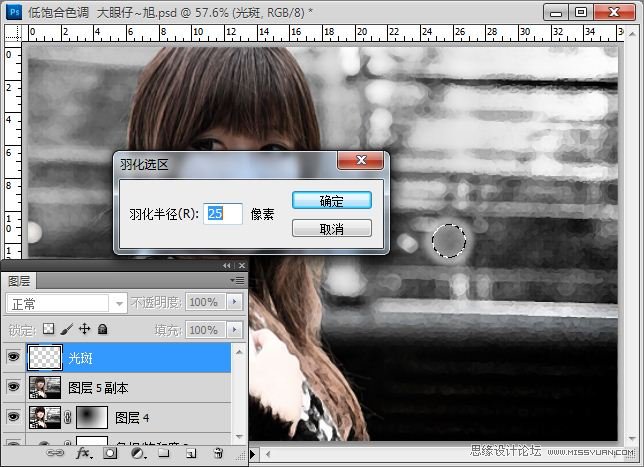Image resolution: width=644 pixels, height=467 pixels.
Task: Hide the 光斑 layer
Action: [x=14, y=357]
